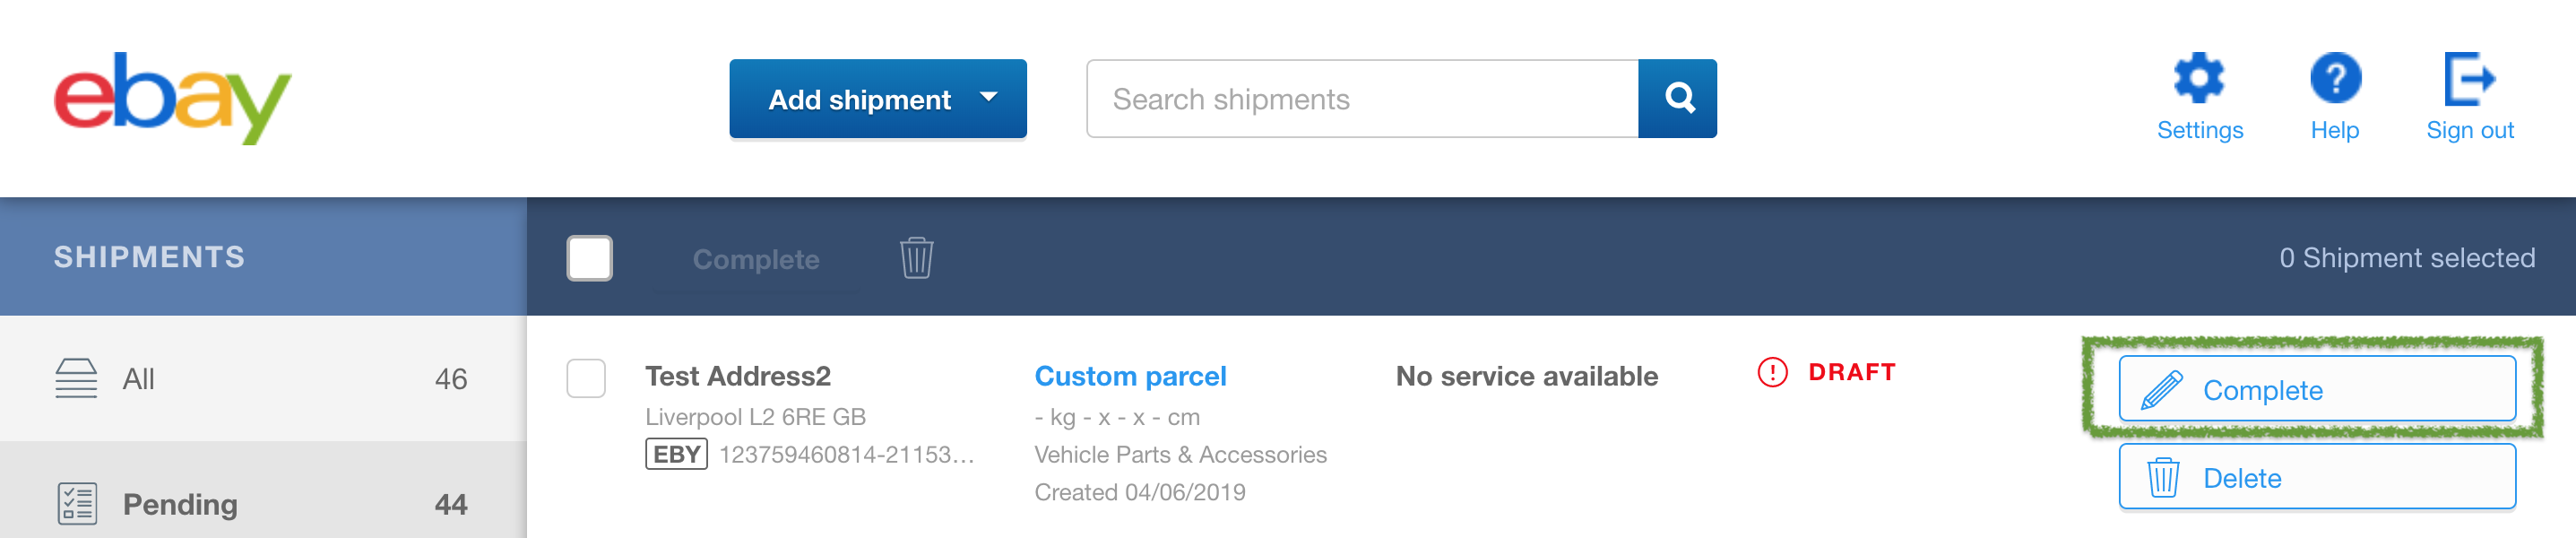Click the magnifier search button
The height and width of the screenshot is (538, 2576).
click(x=1678, y=98)
